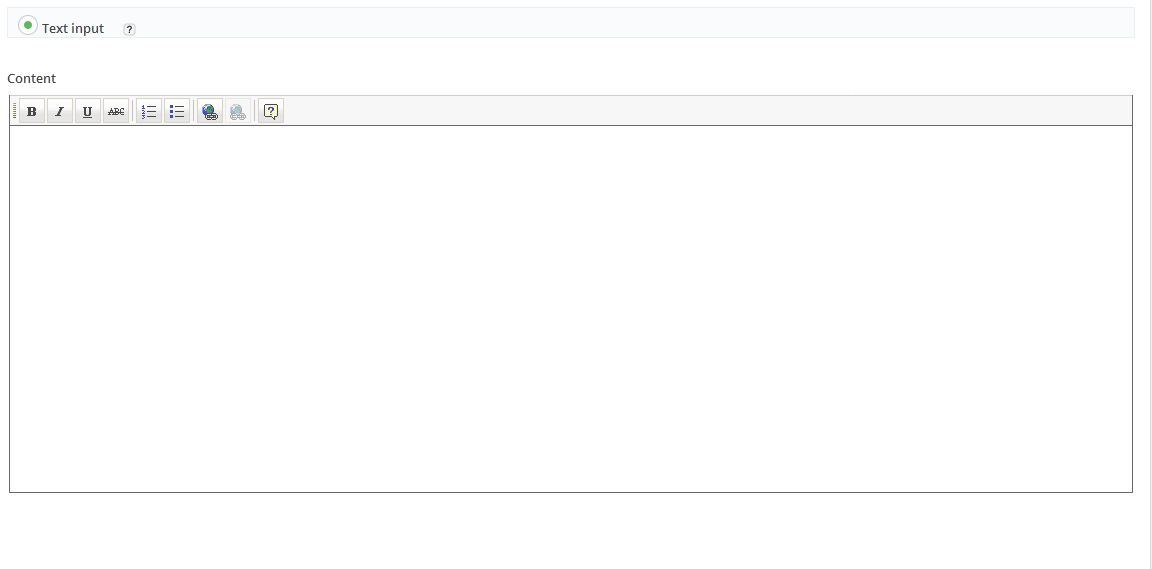Click blank page area below the editor
This screenshot has width=1152, height=569.
point(571,531)
